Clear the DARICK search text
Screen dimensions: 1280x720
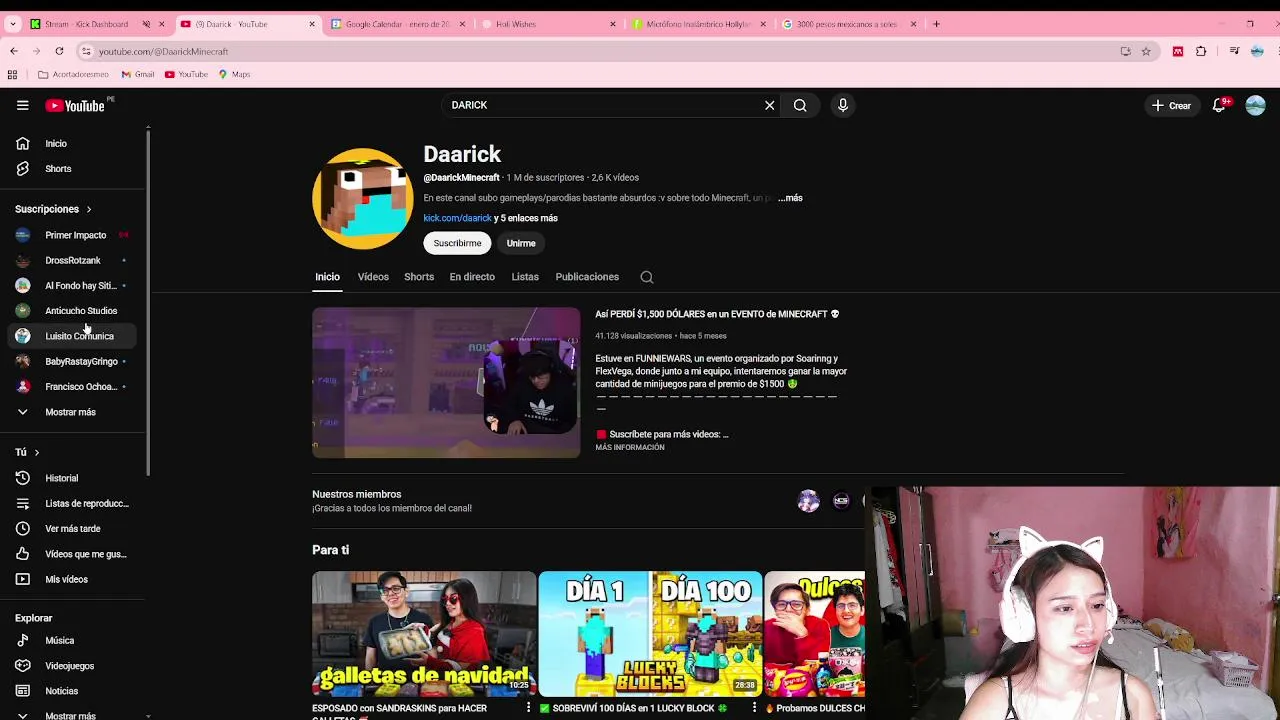point(769,105)
